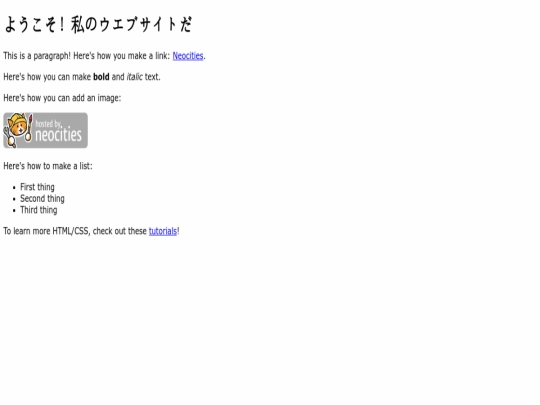
Task: Click the cat mascot in the badge
Action: tap(17, 129)
